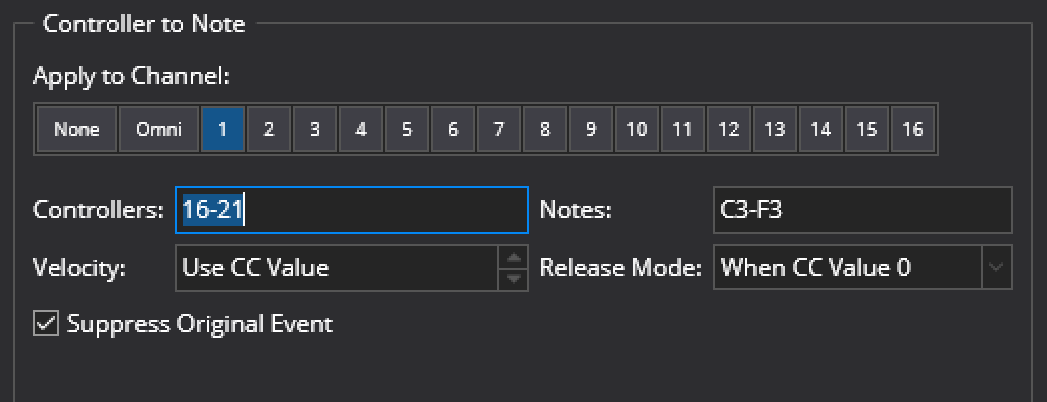Click the Velocity up spinner arrow

click(513, 258)
